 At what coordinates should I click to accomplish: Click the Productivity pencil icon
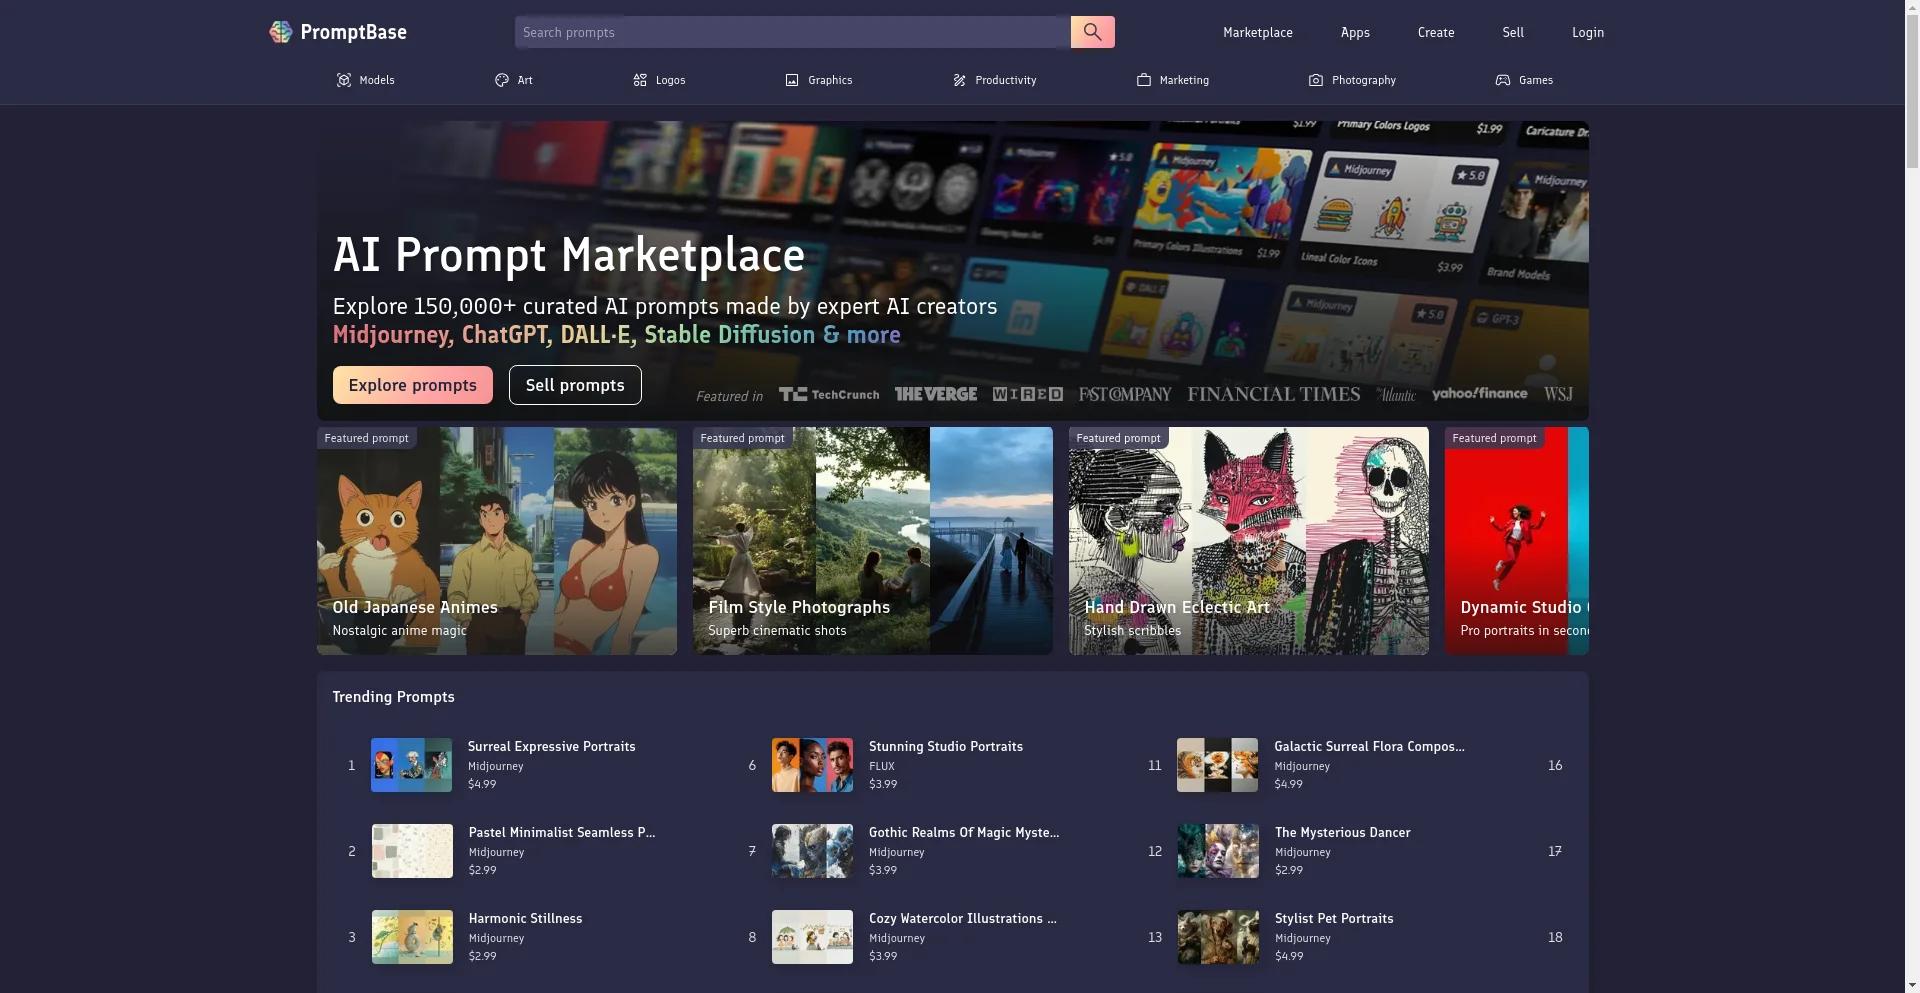pos(959,80)
